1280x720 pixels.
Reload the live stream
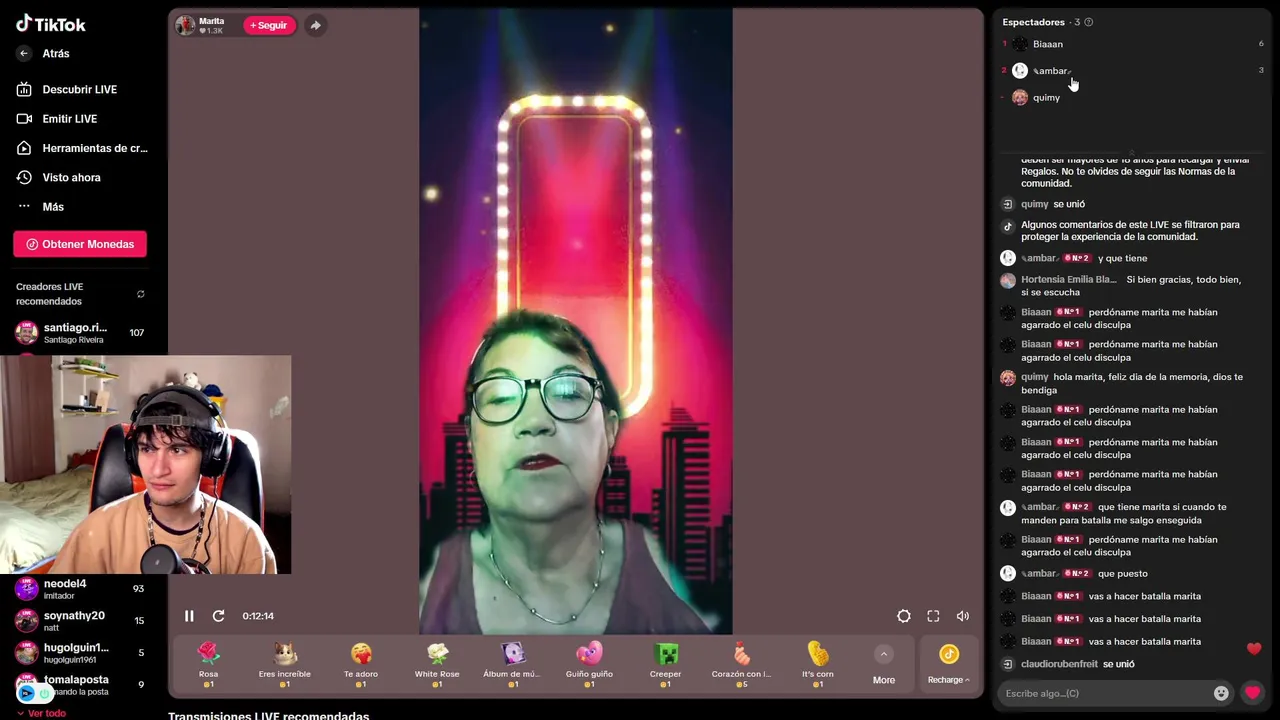(x=219, y=616)
